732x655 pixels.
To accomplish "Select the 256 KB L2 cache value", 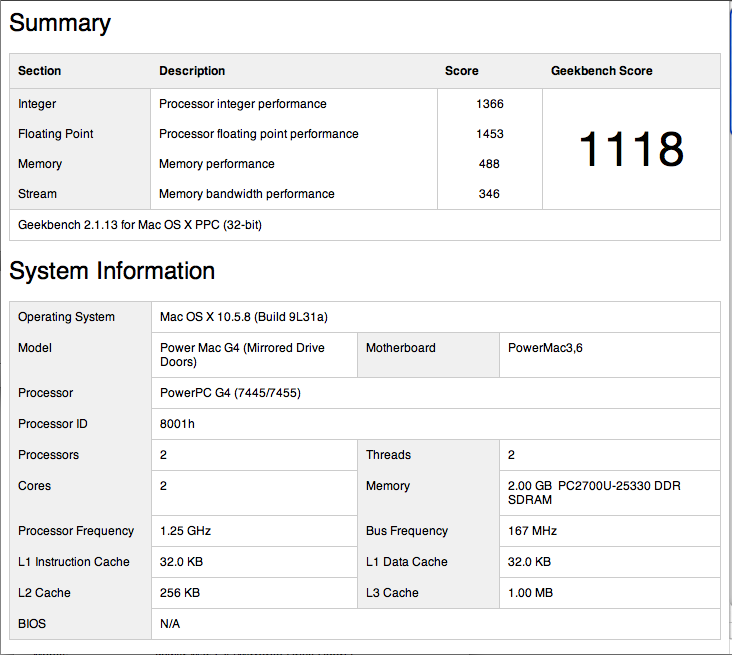I will pyautogui.click(x=180, y=593).
